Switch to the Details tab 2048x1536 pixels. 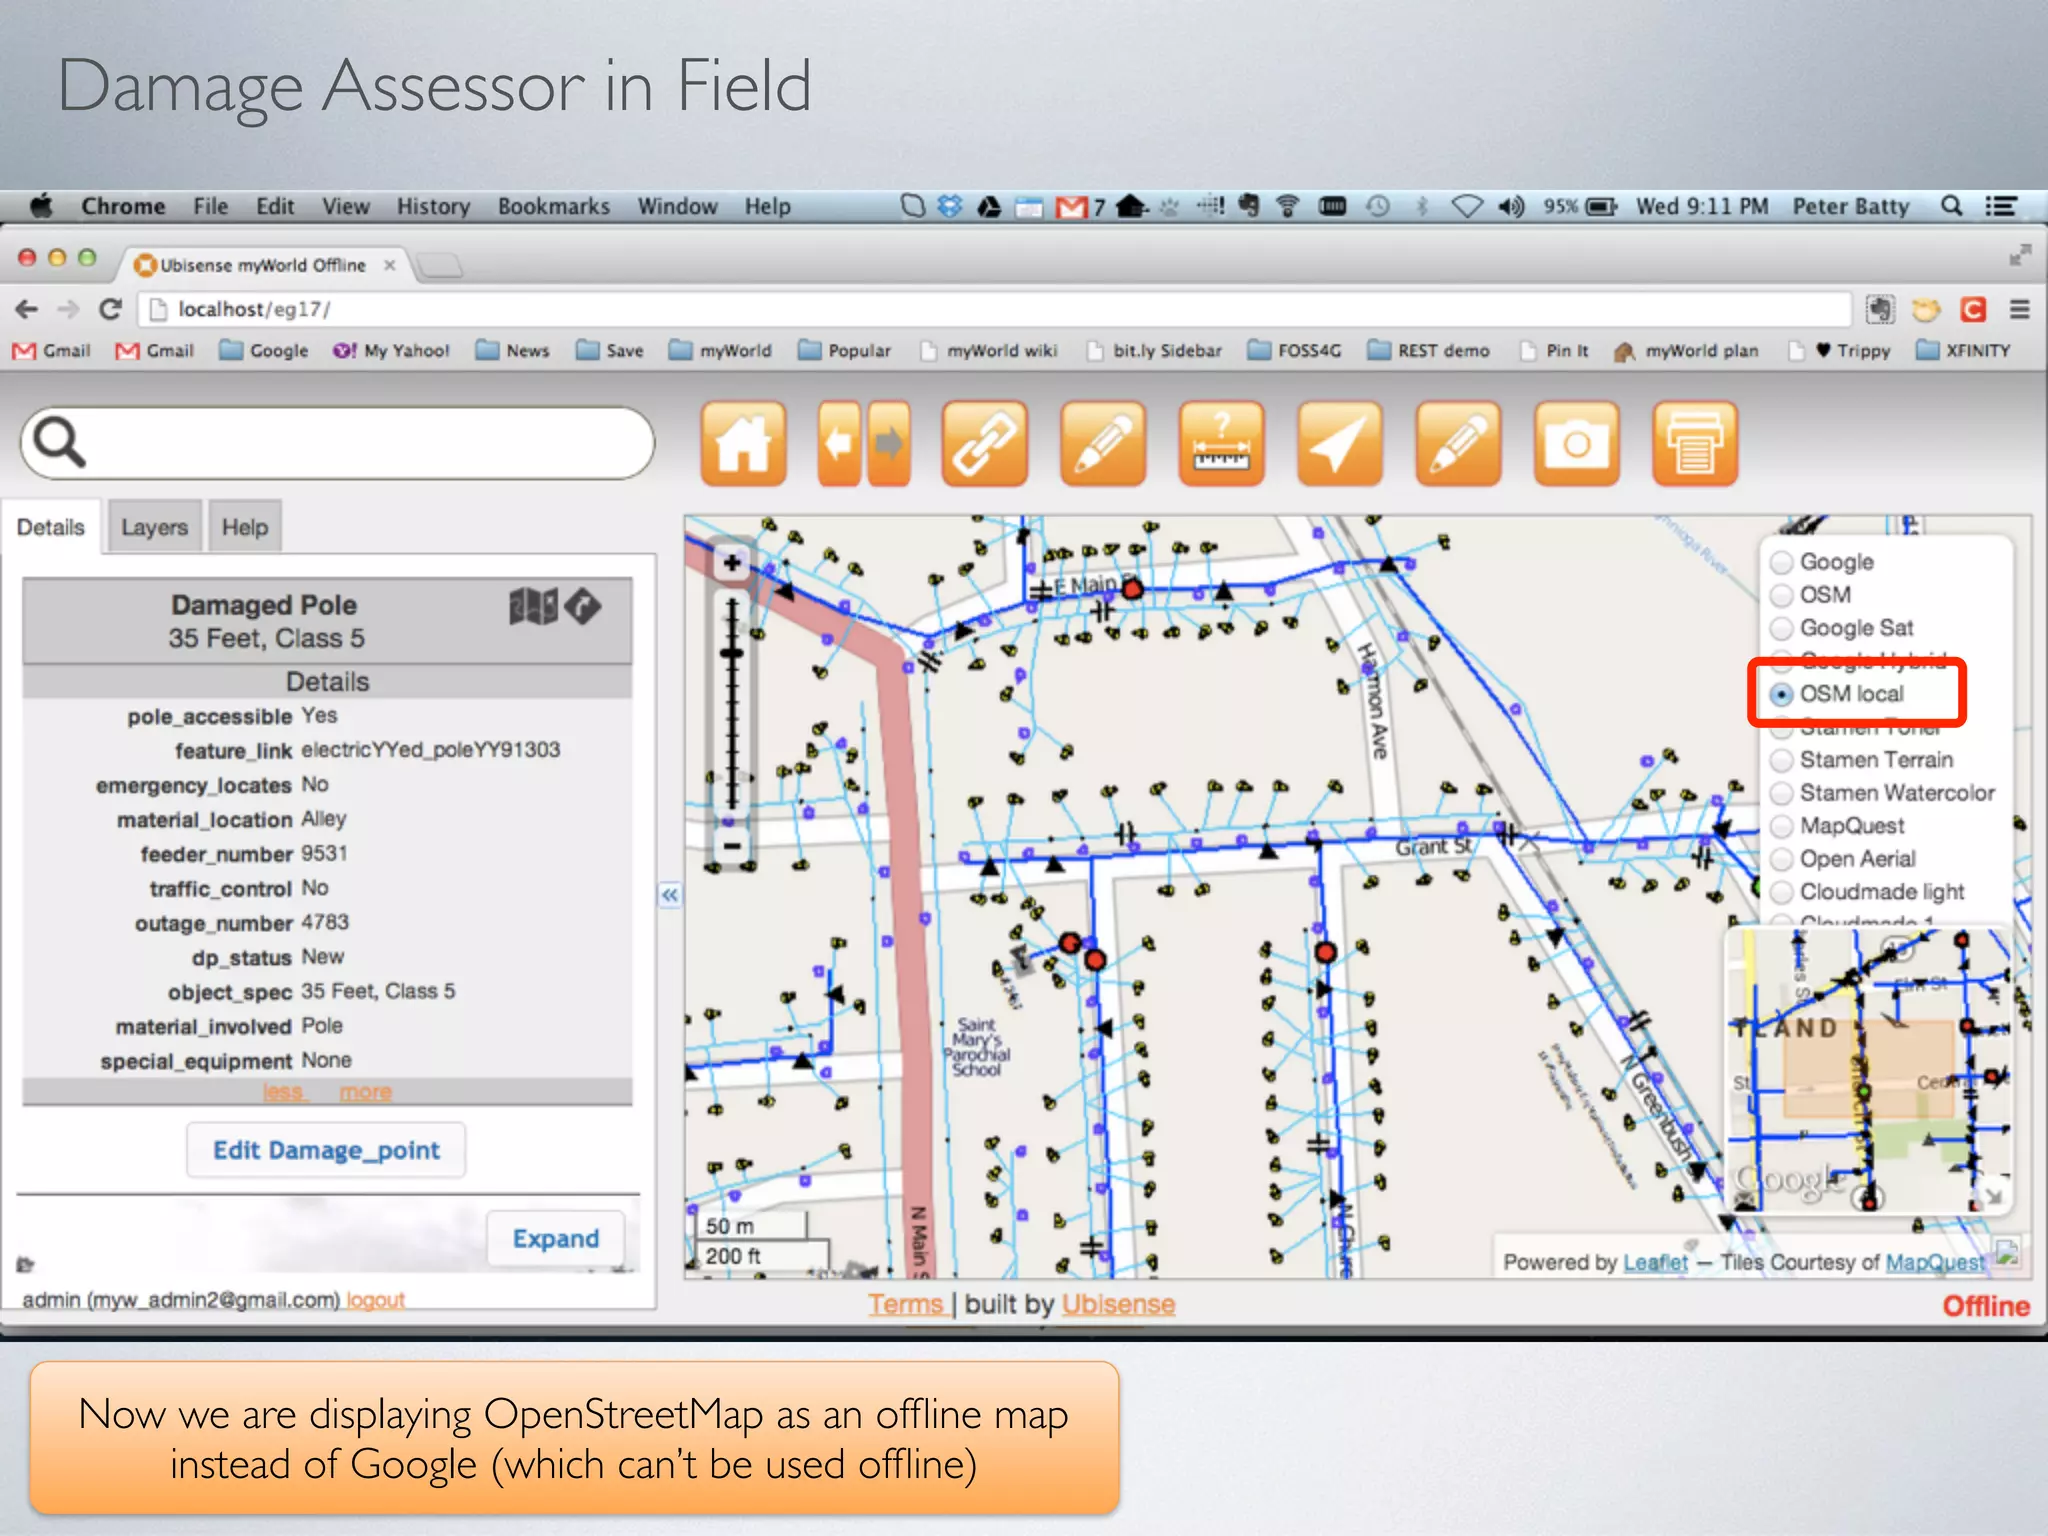51,527
